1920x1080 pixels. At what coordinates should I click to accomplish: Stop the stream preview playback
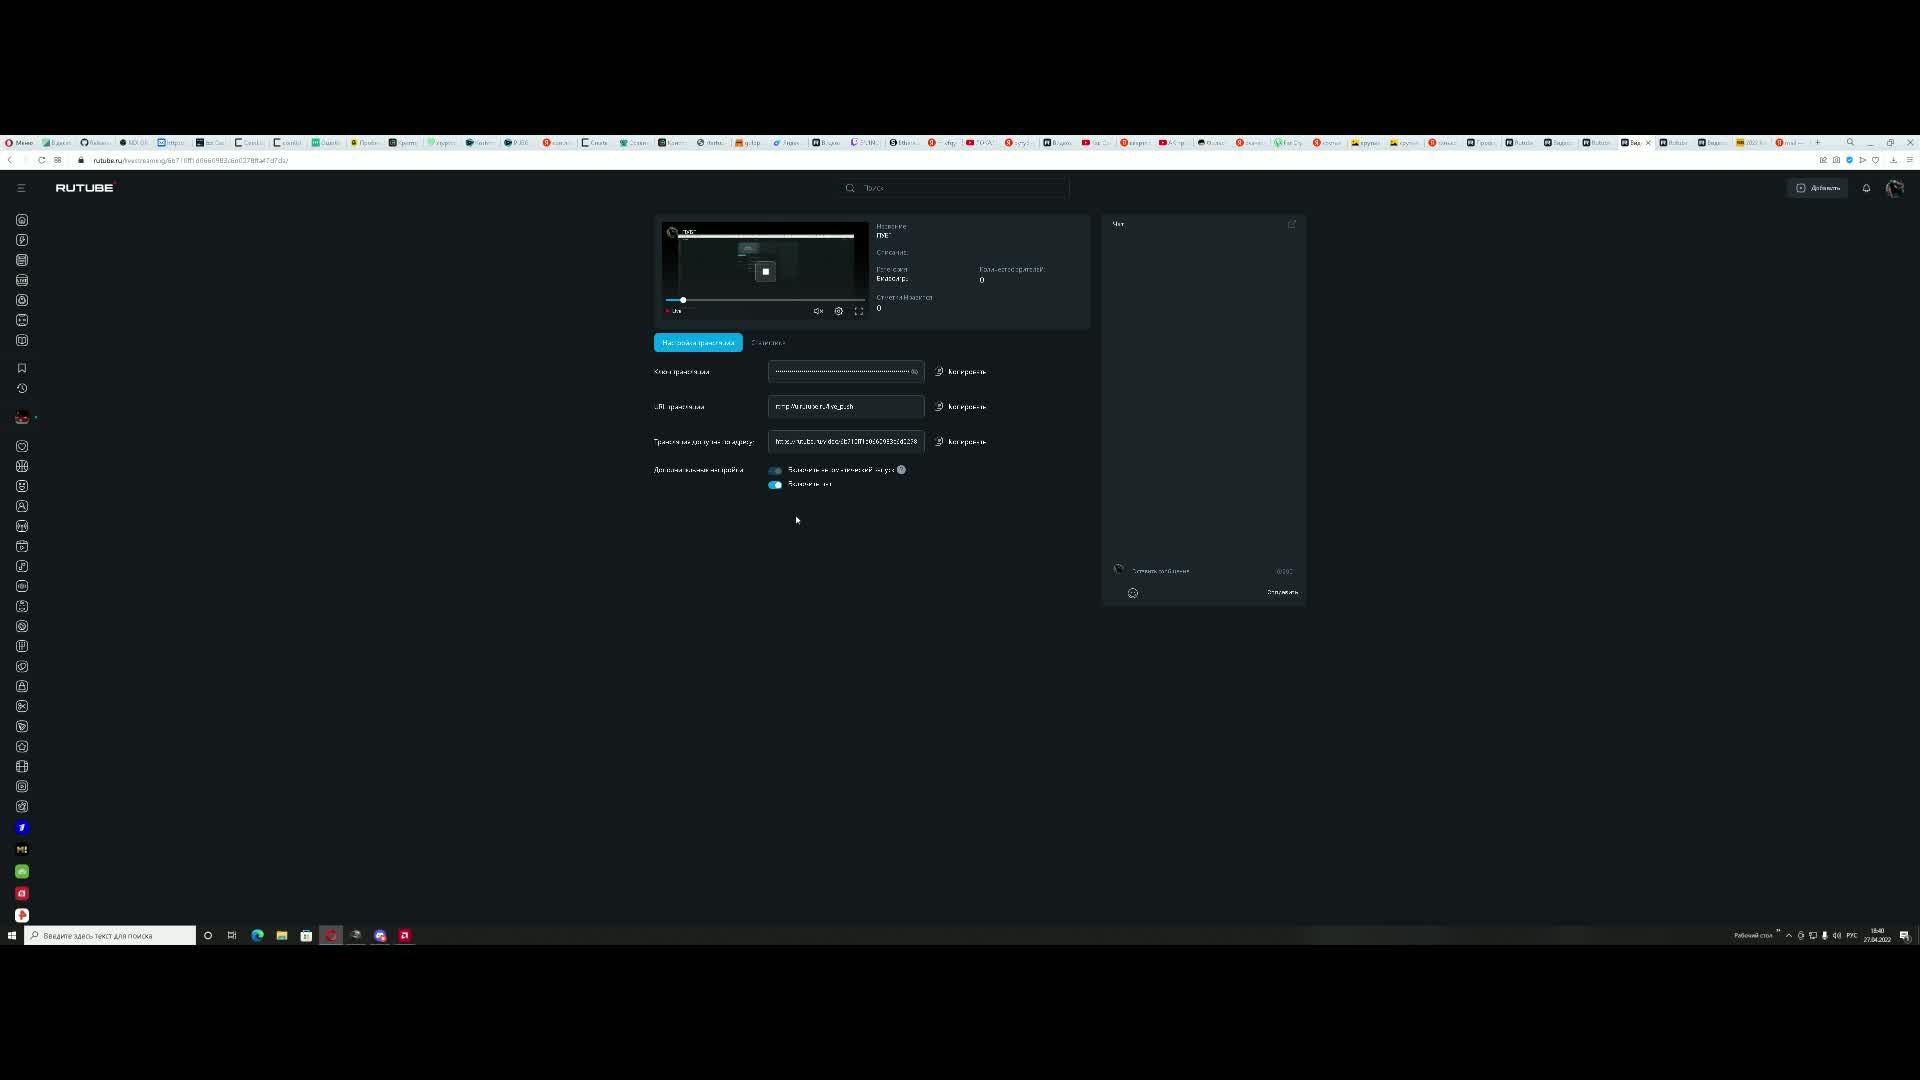[x=765, y=272]
